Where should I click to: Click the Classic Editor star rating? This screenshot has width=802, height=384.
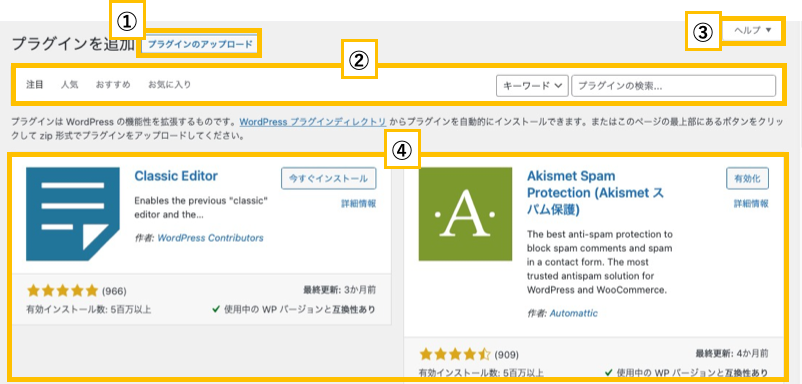62,291
